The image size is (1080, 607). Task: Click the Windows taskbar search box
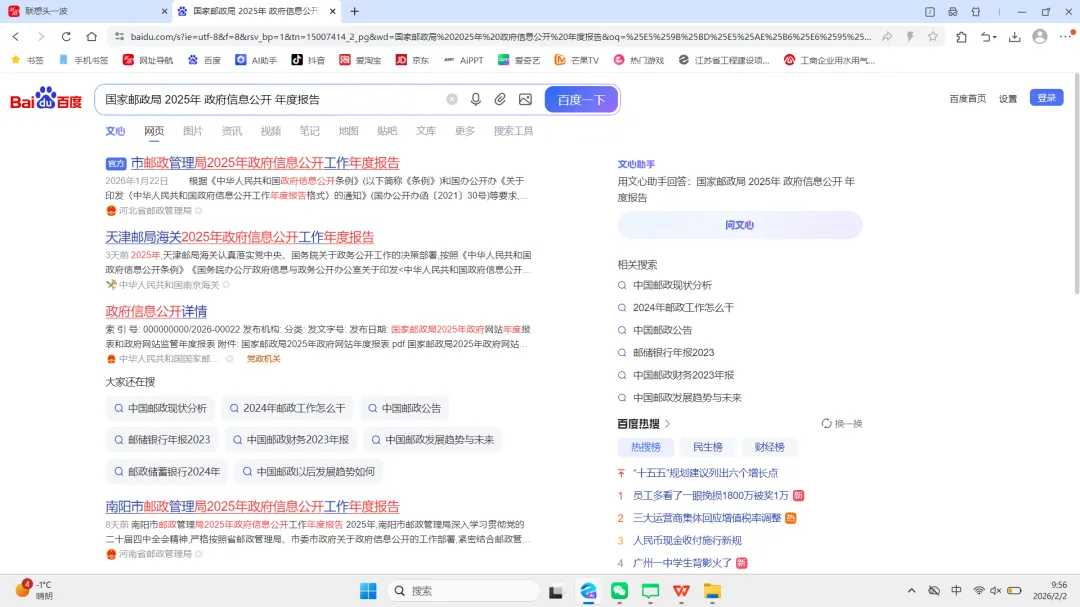tap(463, 590)
